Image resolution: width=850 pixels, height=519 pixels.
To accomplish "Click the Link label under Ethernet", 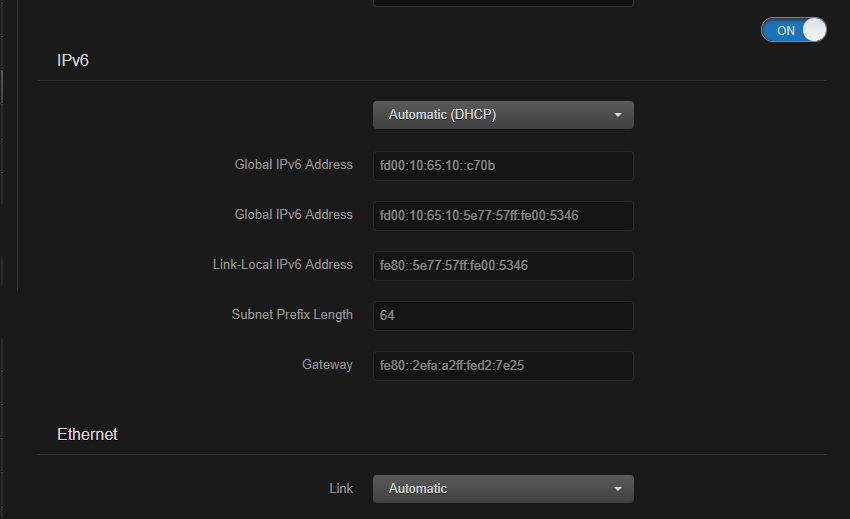I will [x=341, y=489].
